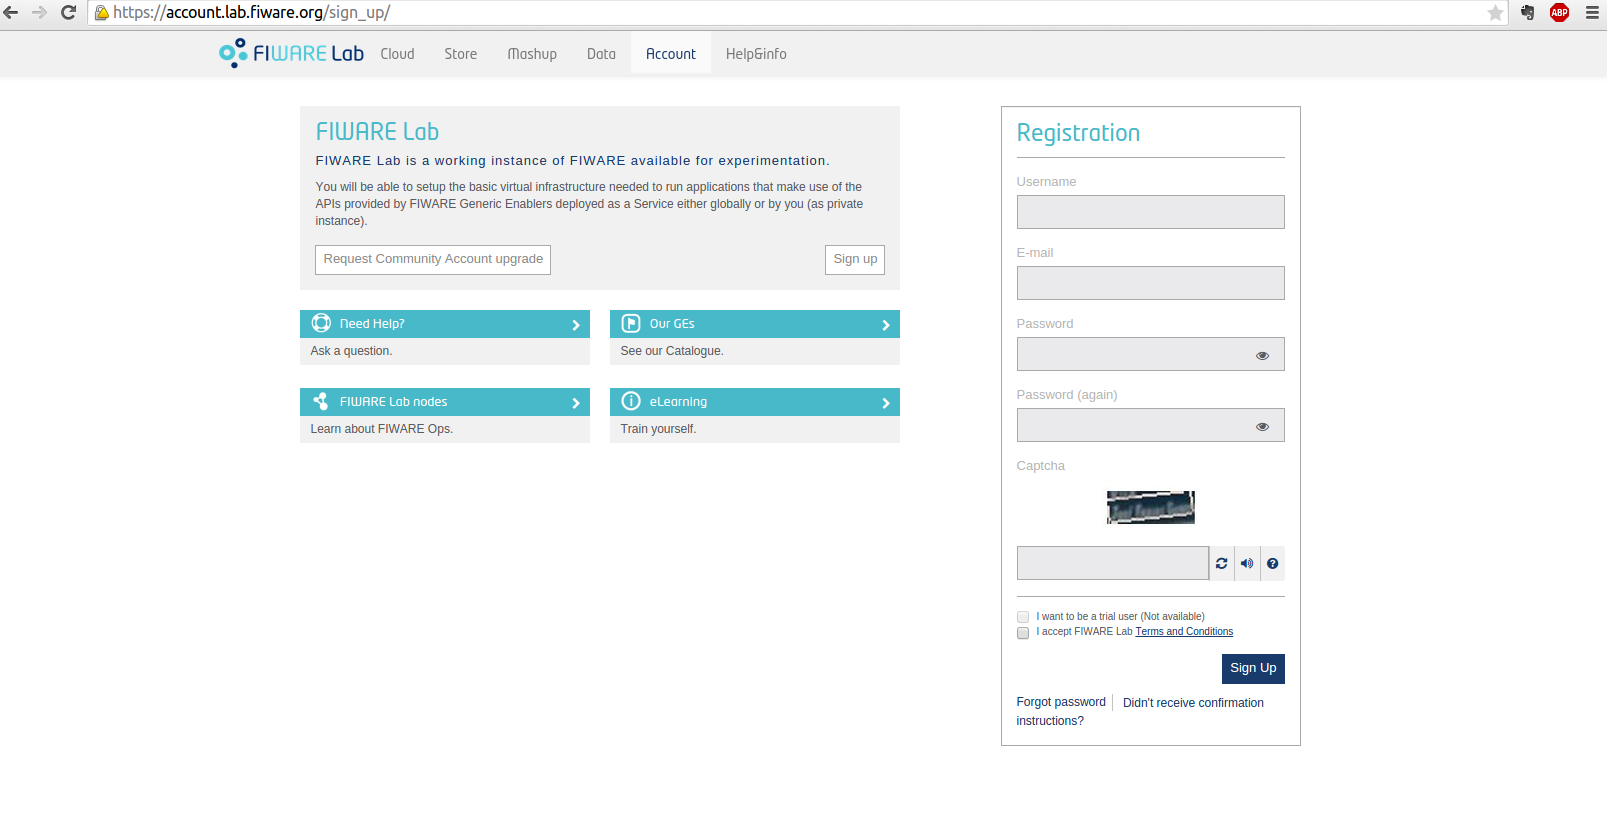The height and width of the screenshot is (833, 1607).
Task: Focus the Captcha answer input field
Action: pos(1113,563)
